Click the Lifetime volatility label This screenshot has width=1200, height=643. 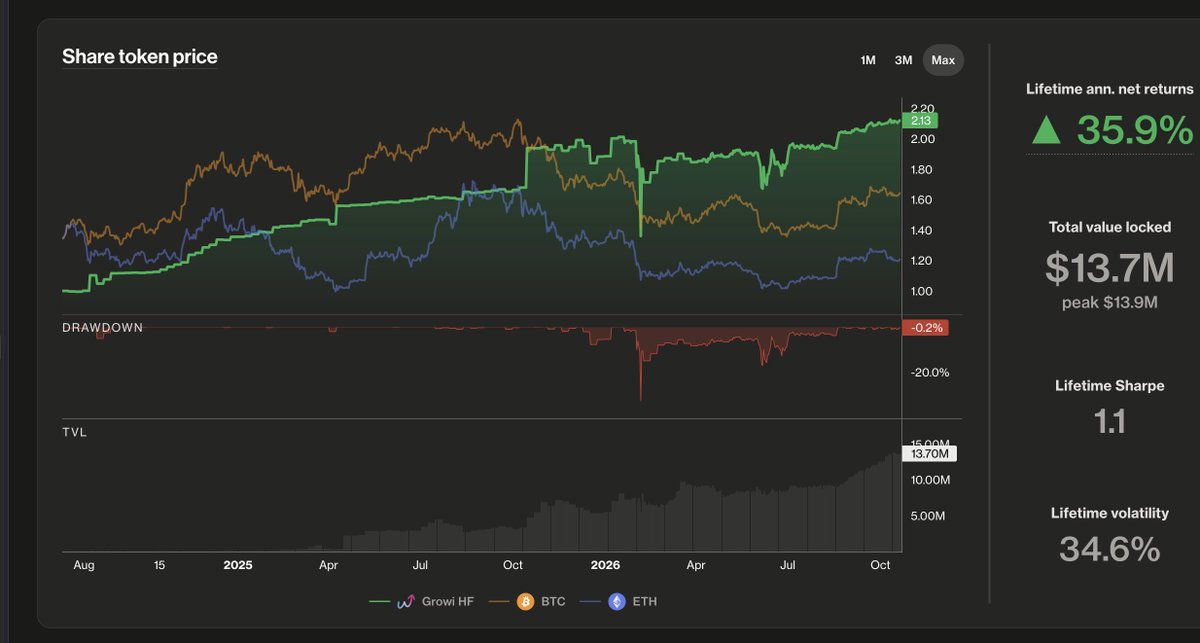1109,513
